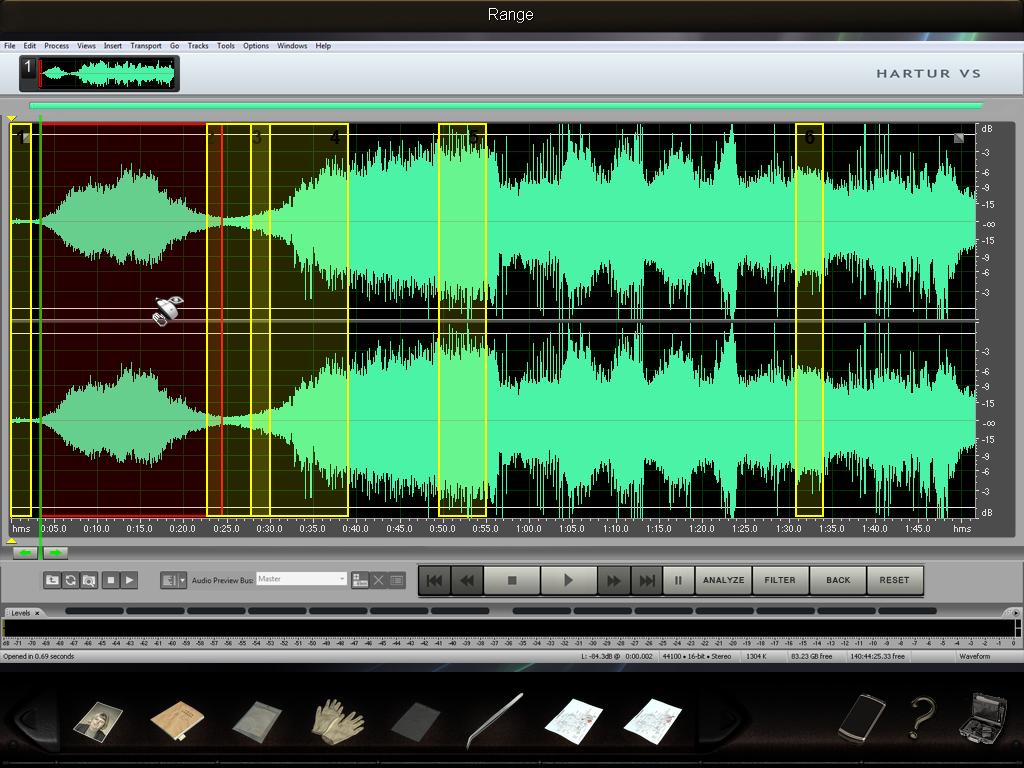
Task: Open the forensic toolkit case icon
Action: (984, 717)
